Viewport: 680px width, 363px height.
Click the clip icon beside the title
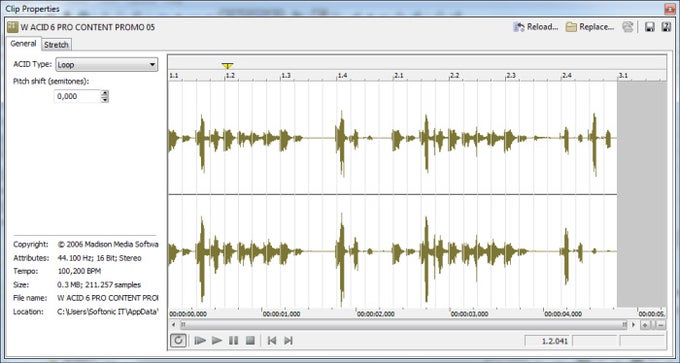point(13,27)
